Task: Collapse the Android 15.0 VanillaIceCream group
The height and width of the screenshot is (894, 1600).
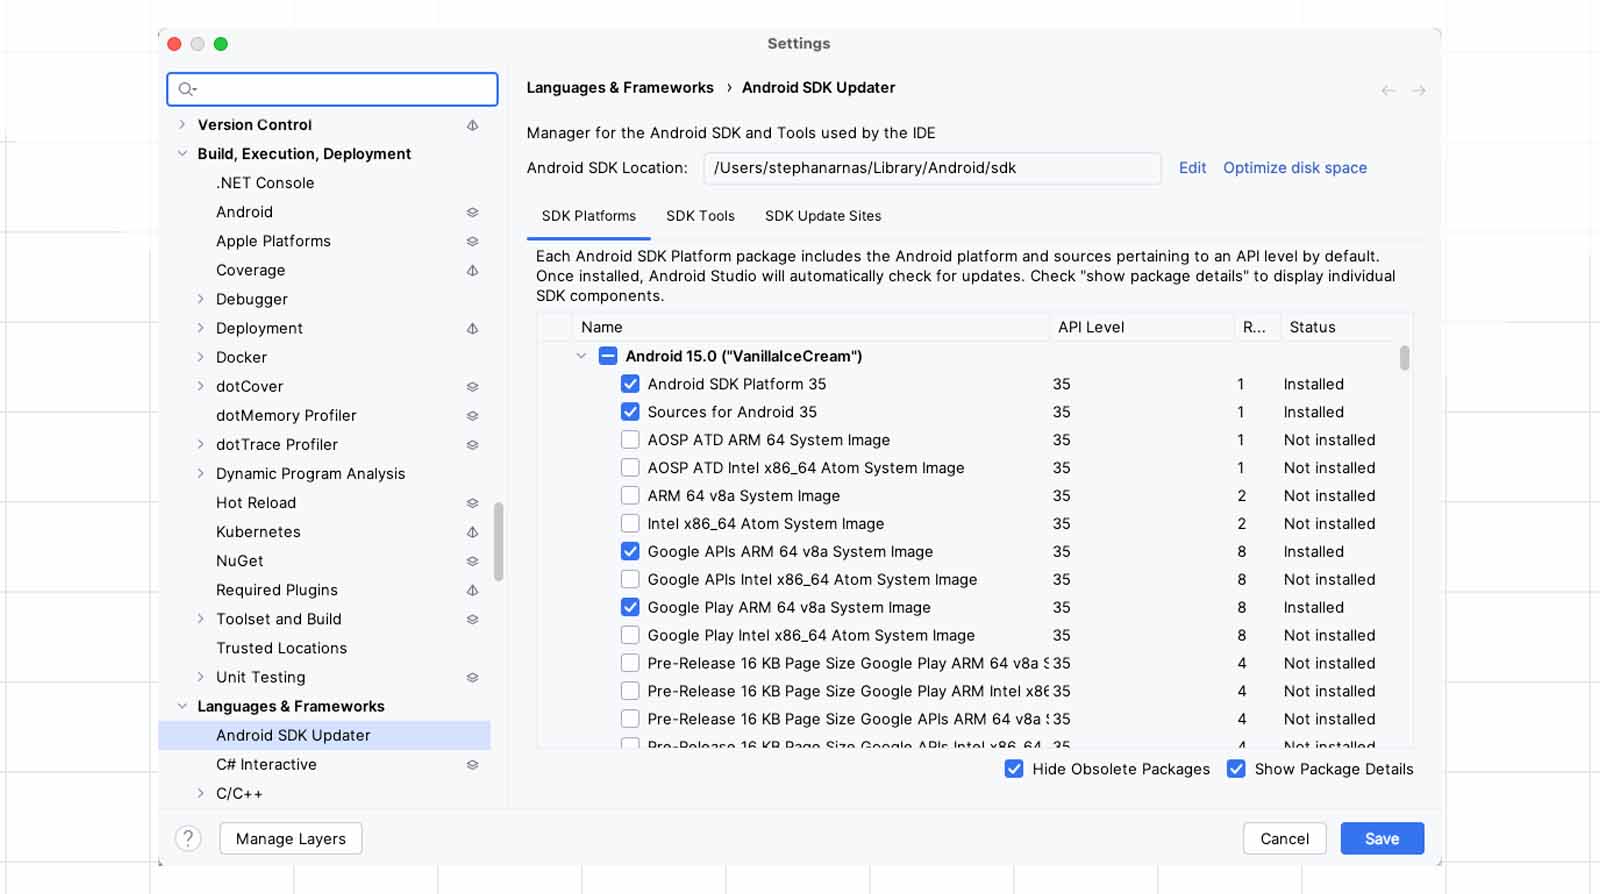Action: click(x=581, y=356)
